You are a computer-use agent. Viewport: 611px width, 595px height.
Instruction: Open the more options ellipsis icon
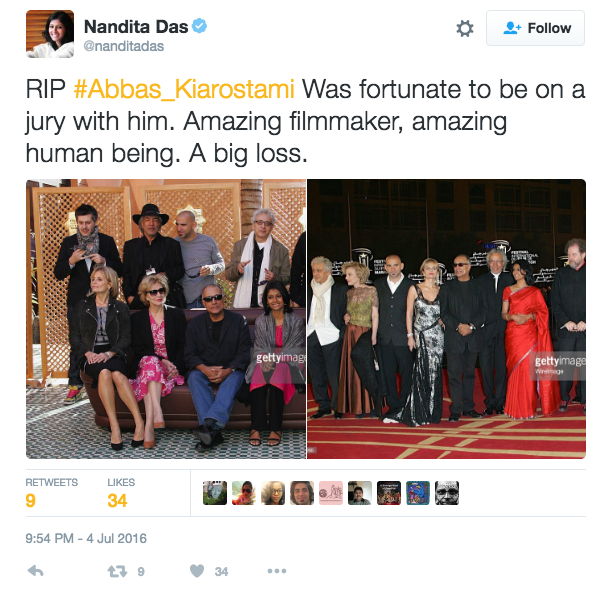click(277, 571)
